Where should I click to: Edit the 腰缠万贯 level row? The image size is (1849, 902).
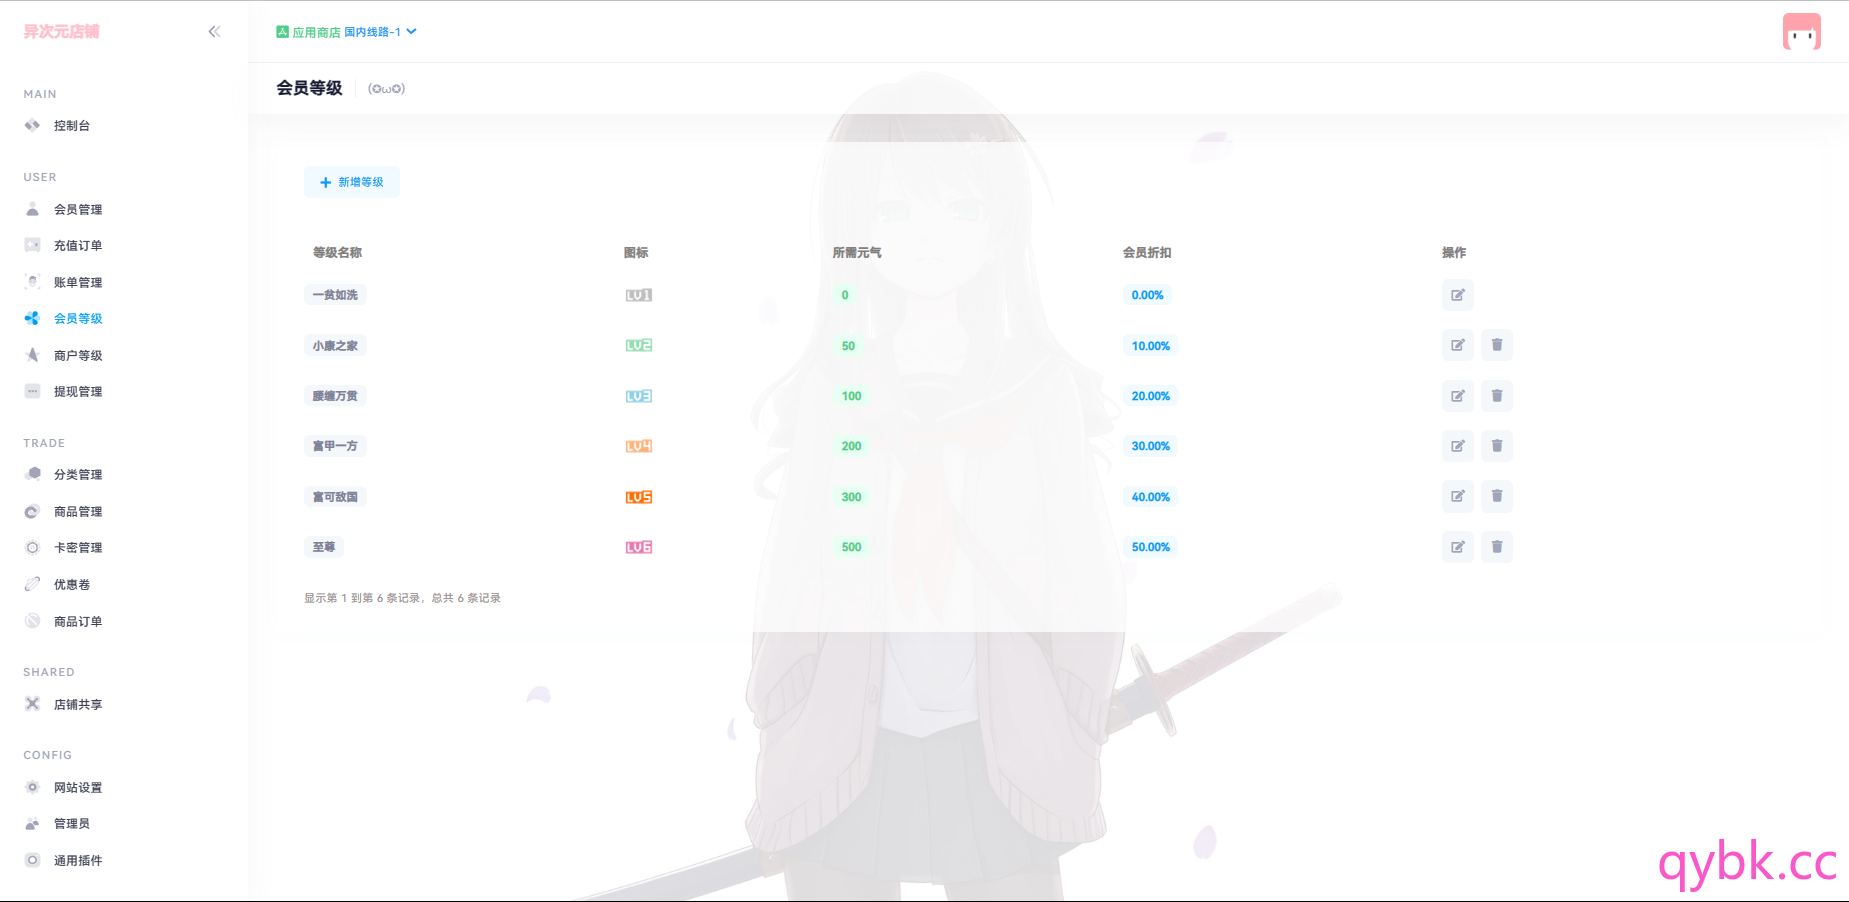point(1457,396)
